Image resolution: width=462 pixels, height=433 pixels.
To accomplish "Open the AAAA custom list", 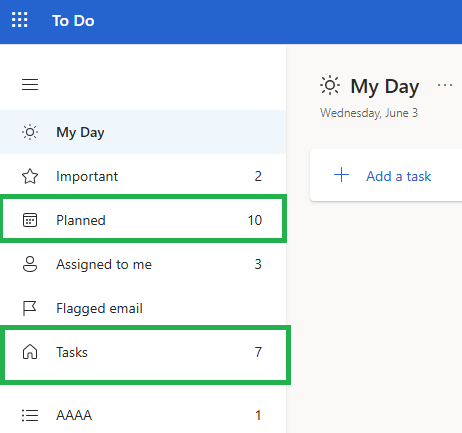I will pyautogui.click(x=143, y=415).
